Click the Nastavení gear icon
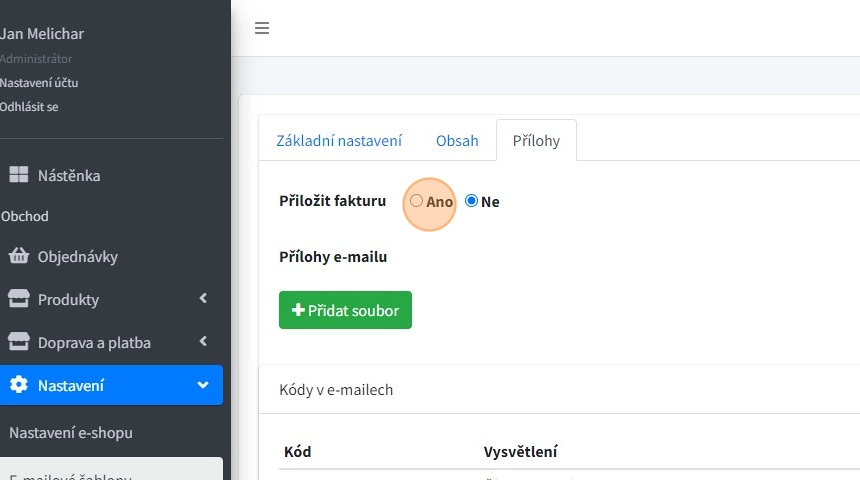Viewport: 860px width, 480px height. coord(19,385)
